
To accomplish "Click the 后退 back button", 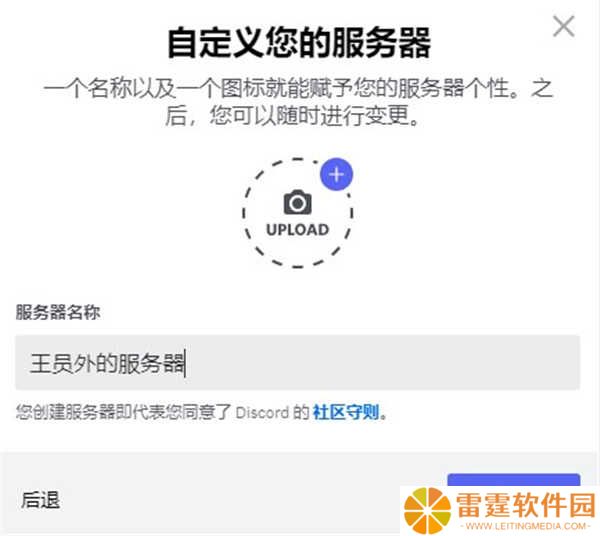I will coord(40,500).
